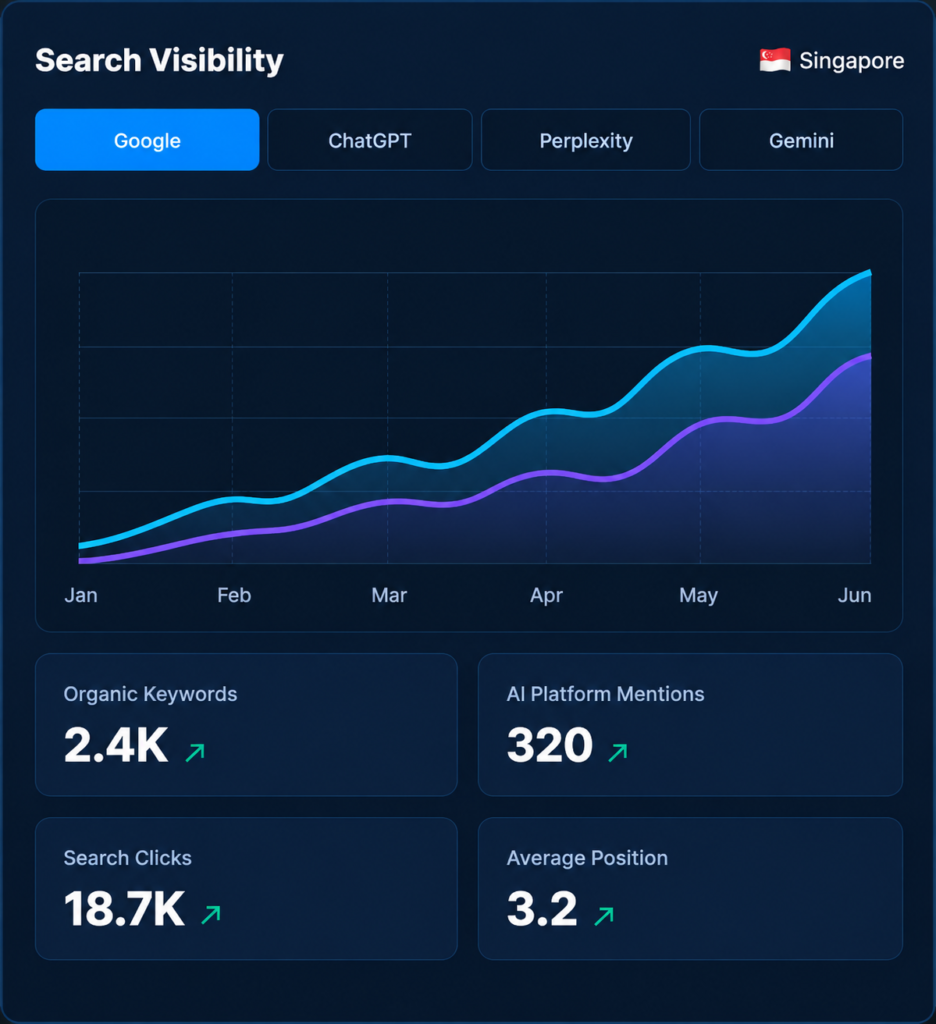Switch to the ChatGPT tab
936x1024 pixels.
(x=370, y=140)
